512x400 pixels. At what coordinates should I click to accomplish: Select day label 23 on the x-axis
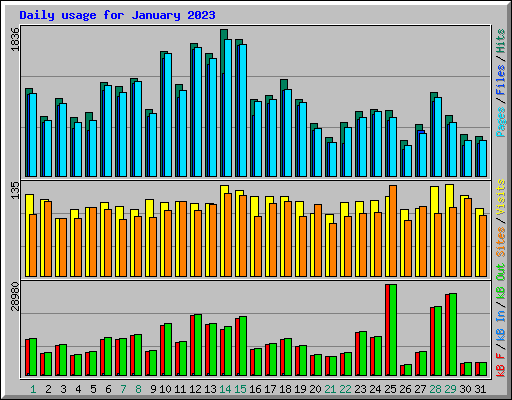[x=360, y=389]
